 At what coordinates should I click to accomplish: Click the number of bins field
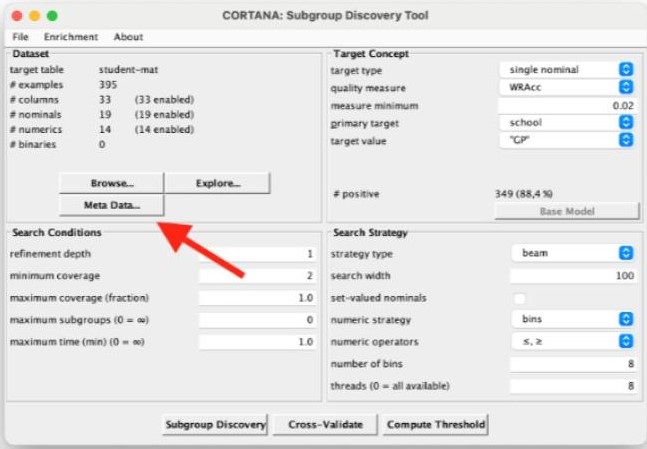(573, 364)
